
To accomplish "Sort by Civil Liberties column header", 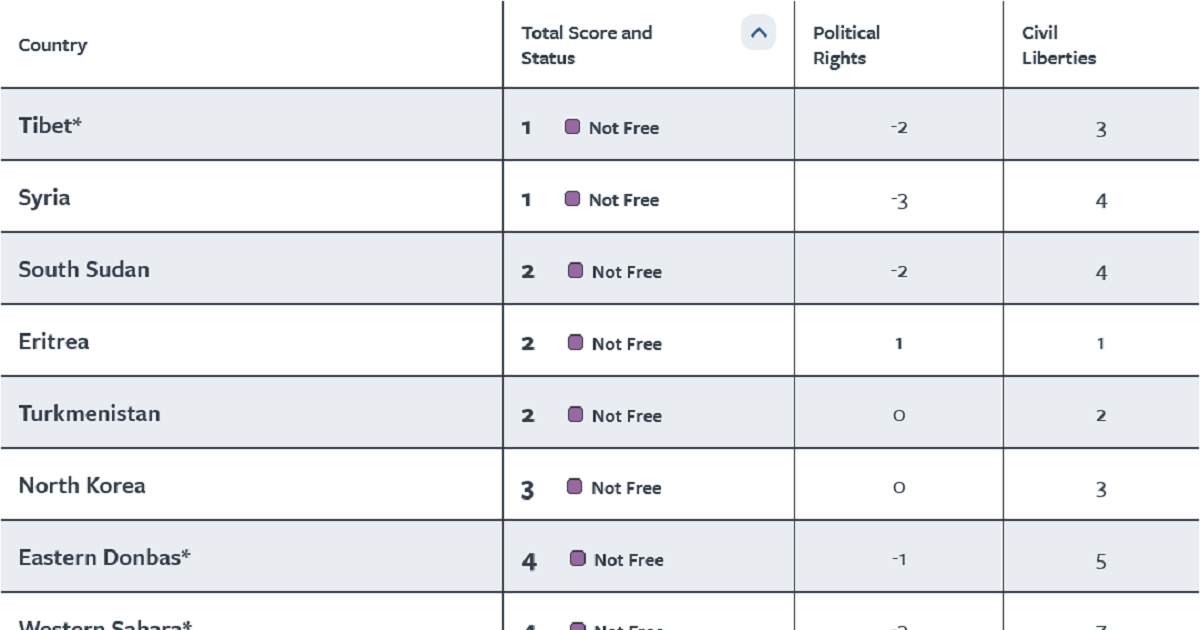I will tap(1058, 45).
